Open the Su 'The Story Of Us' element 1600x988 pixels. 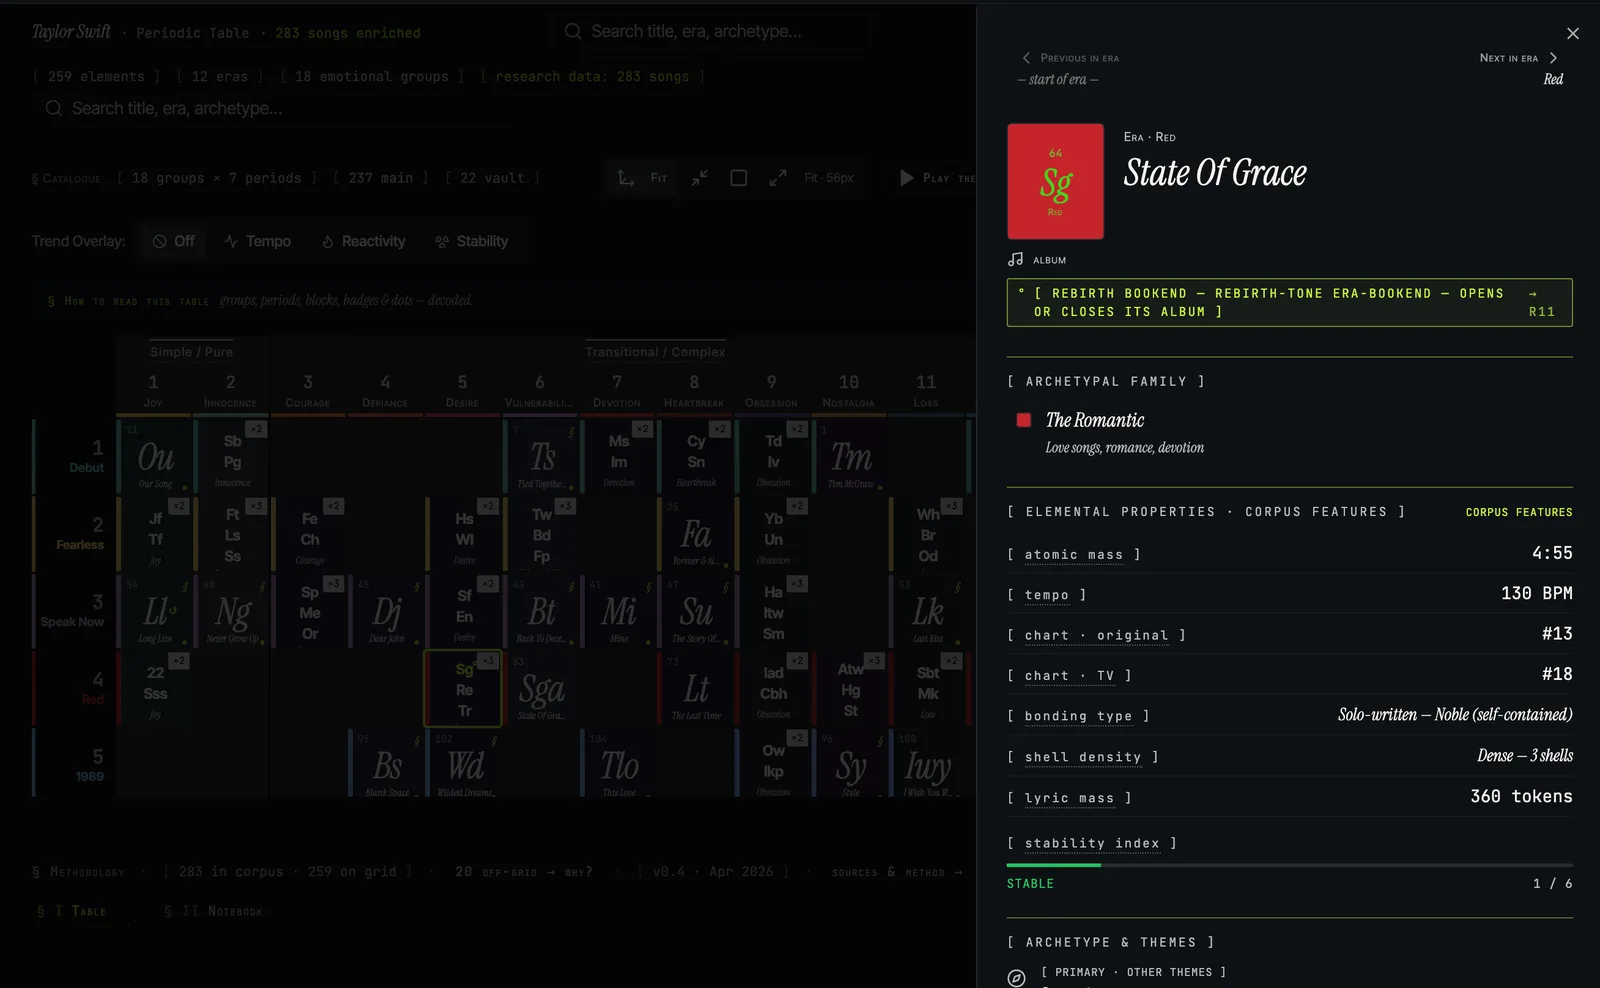pos(696,612)
